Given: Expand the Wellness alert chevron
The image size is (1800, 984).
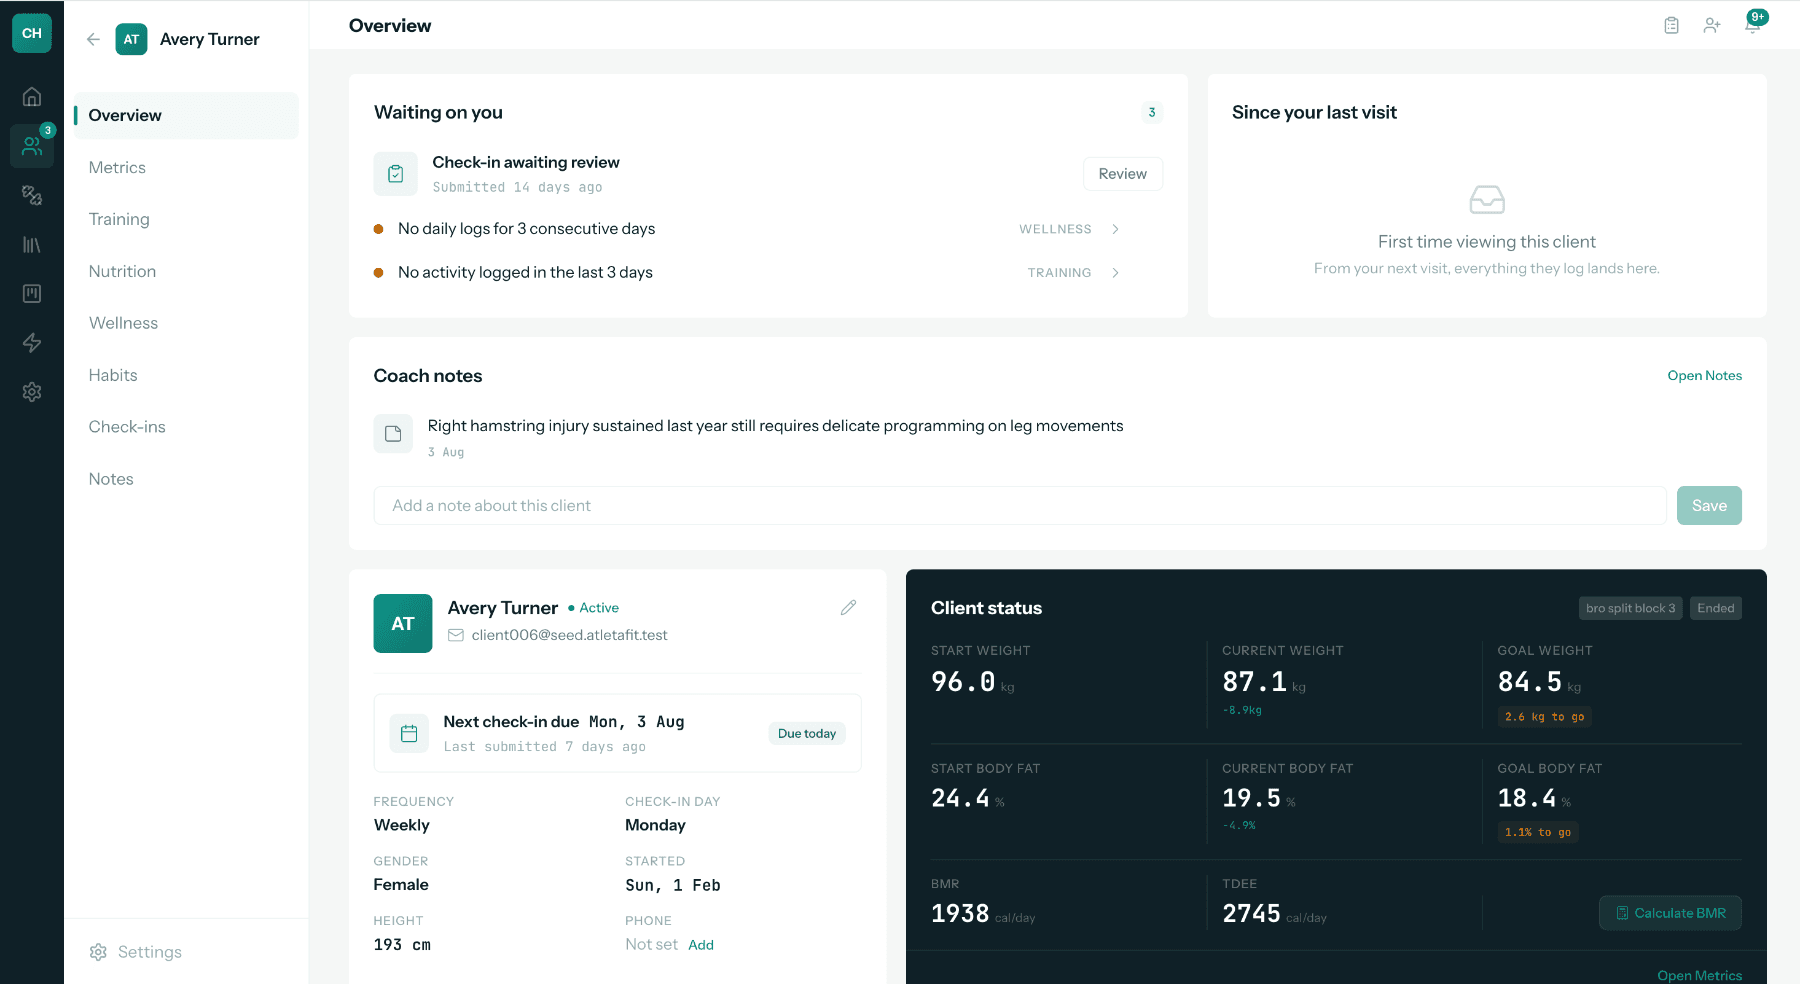Looking at the screenshot, I should click(1115, 229).
